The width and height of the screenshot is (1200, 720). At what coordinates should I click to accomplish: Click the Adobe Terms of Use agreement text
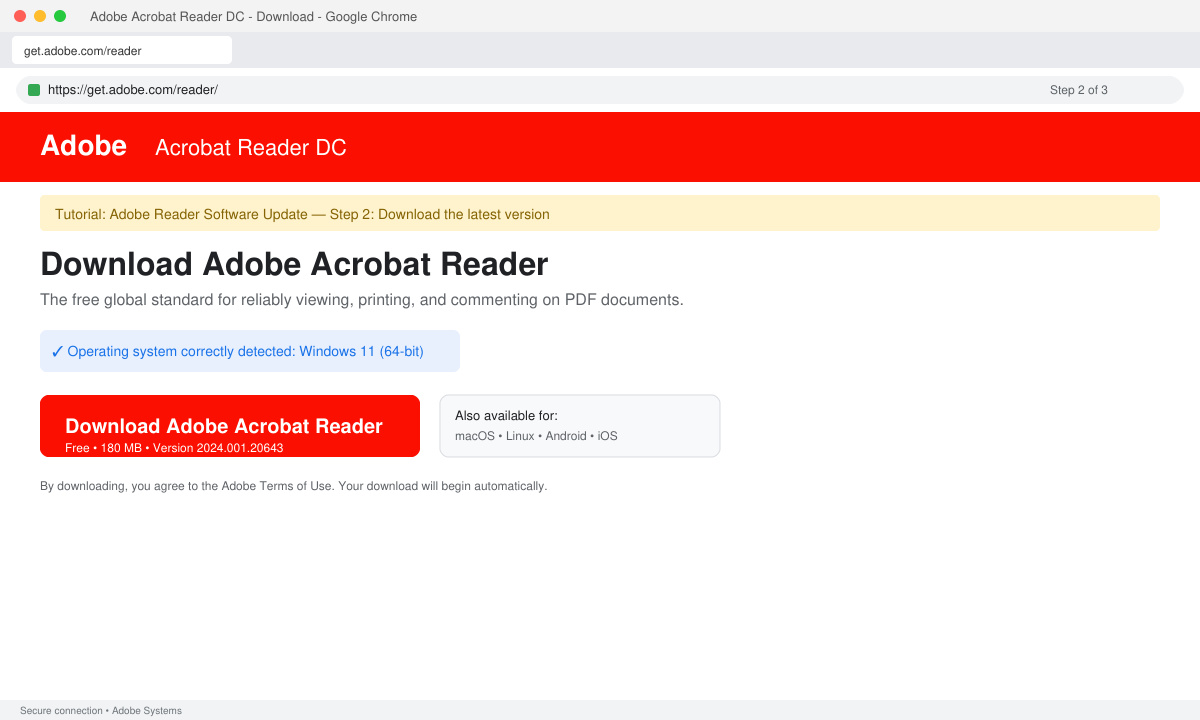coord(294,486)
